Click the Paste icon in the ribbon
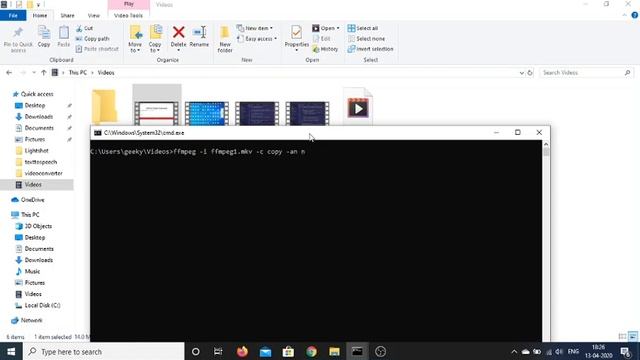The width and height of the screenshot is (640, 360). 64,36
